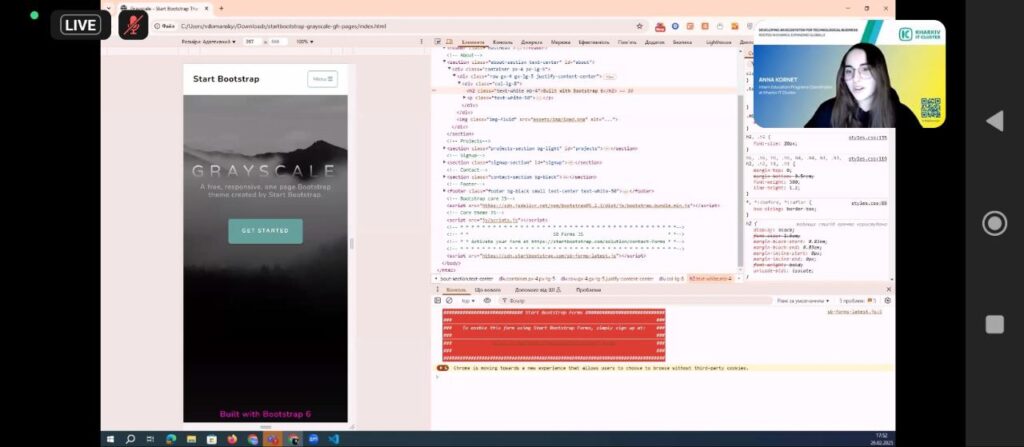Click the styles.css:155 source link in Styles
1024x447 pixels.
[x=867, y=139]
